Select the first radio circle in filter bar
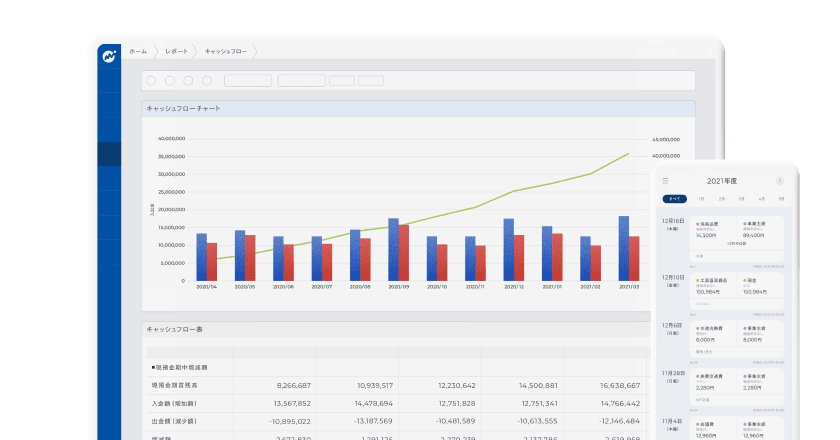 pyautogui.click(x=151, y=80)
